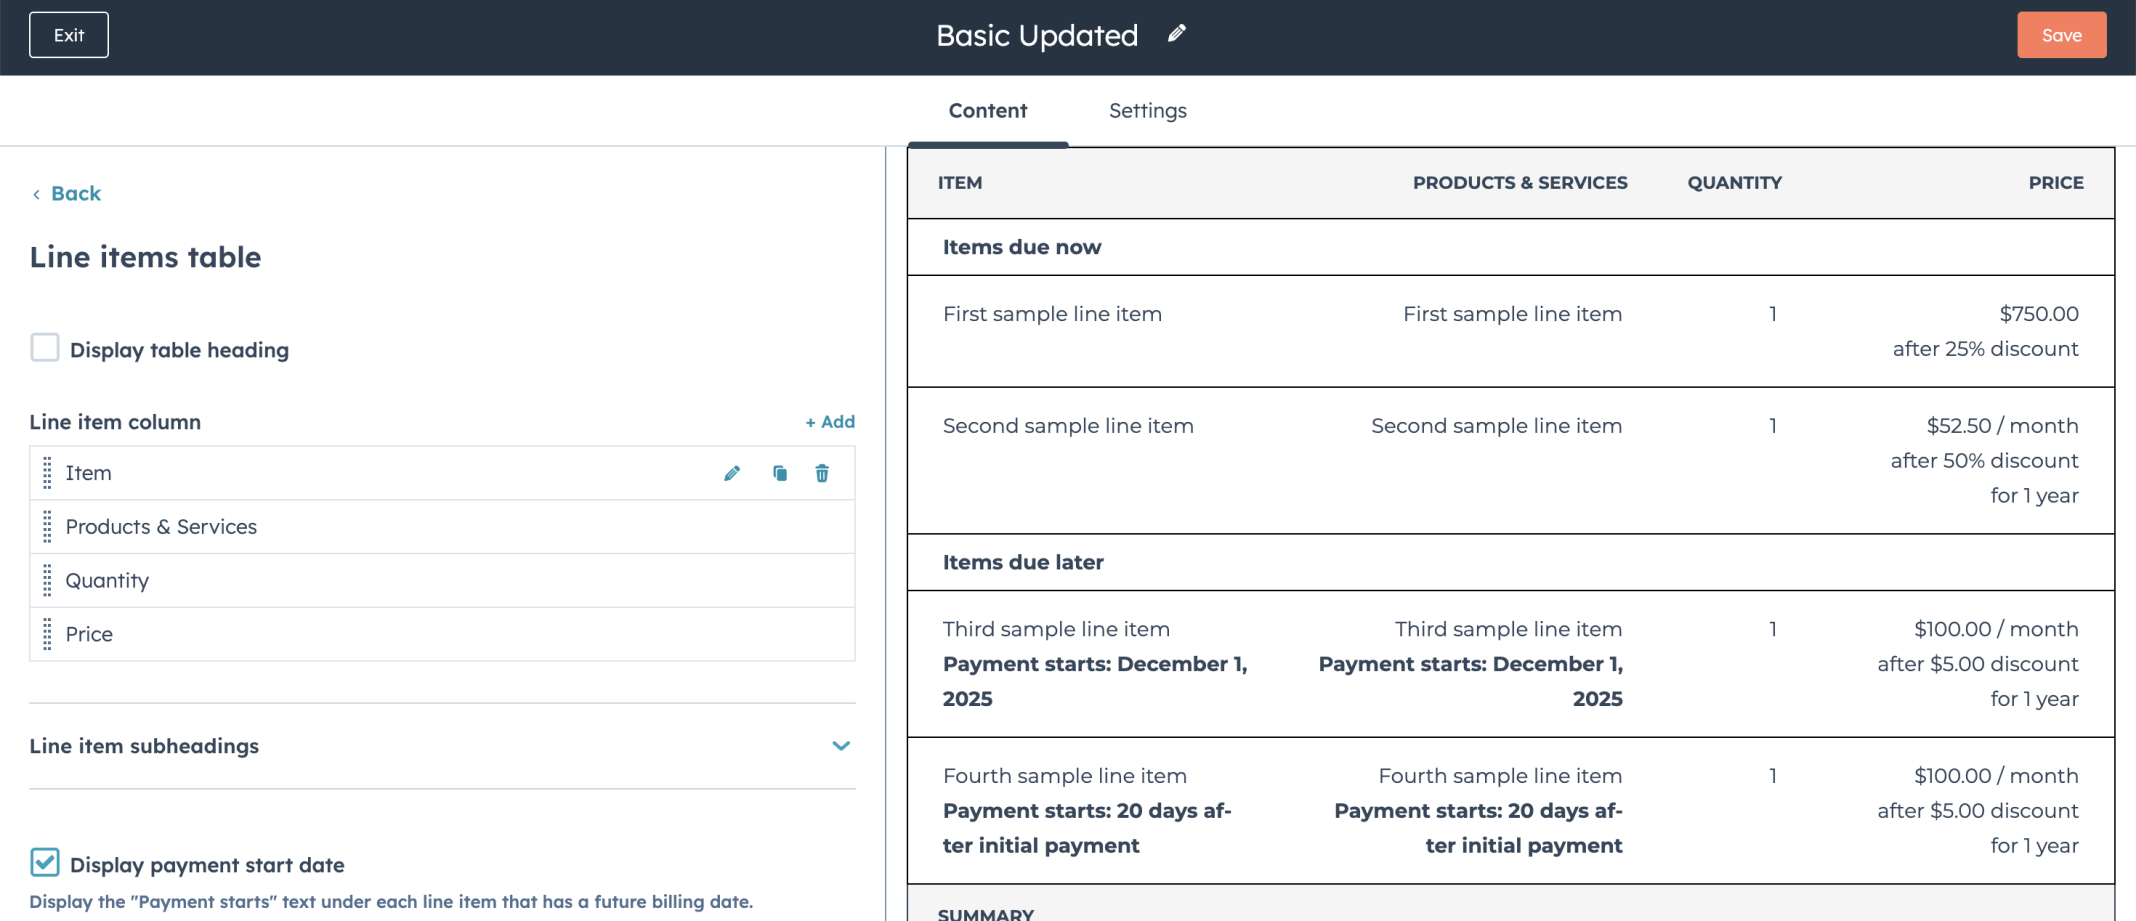Click the Line item column label
The height and width of the screenshot is (921, 2136).
pos(115,422)
